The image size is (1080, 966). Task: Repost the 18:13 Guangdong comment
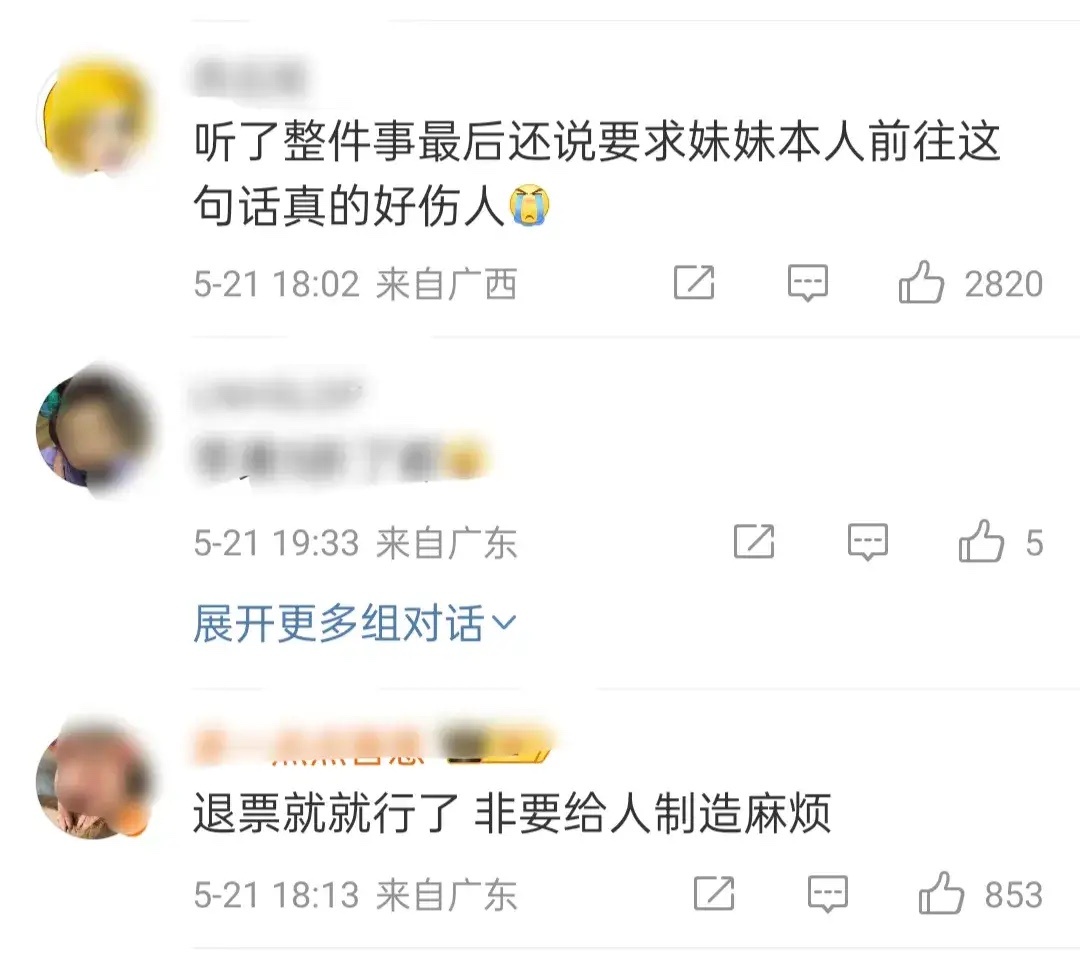coord(714,894)
